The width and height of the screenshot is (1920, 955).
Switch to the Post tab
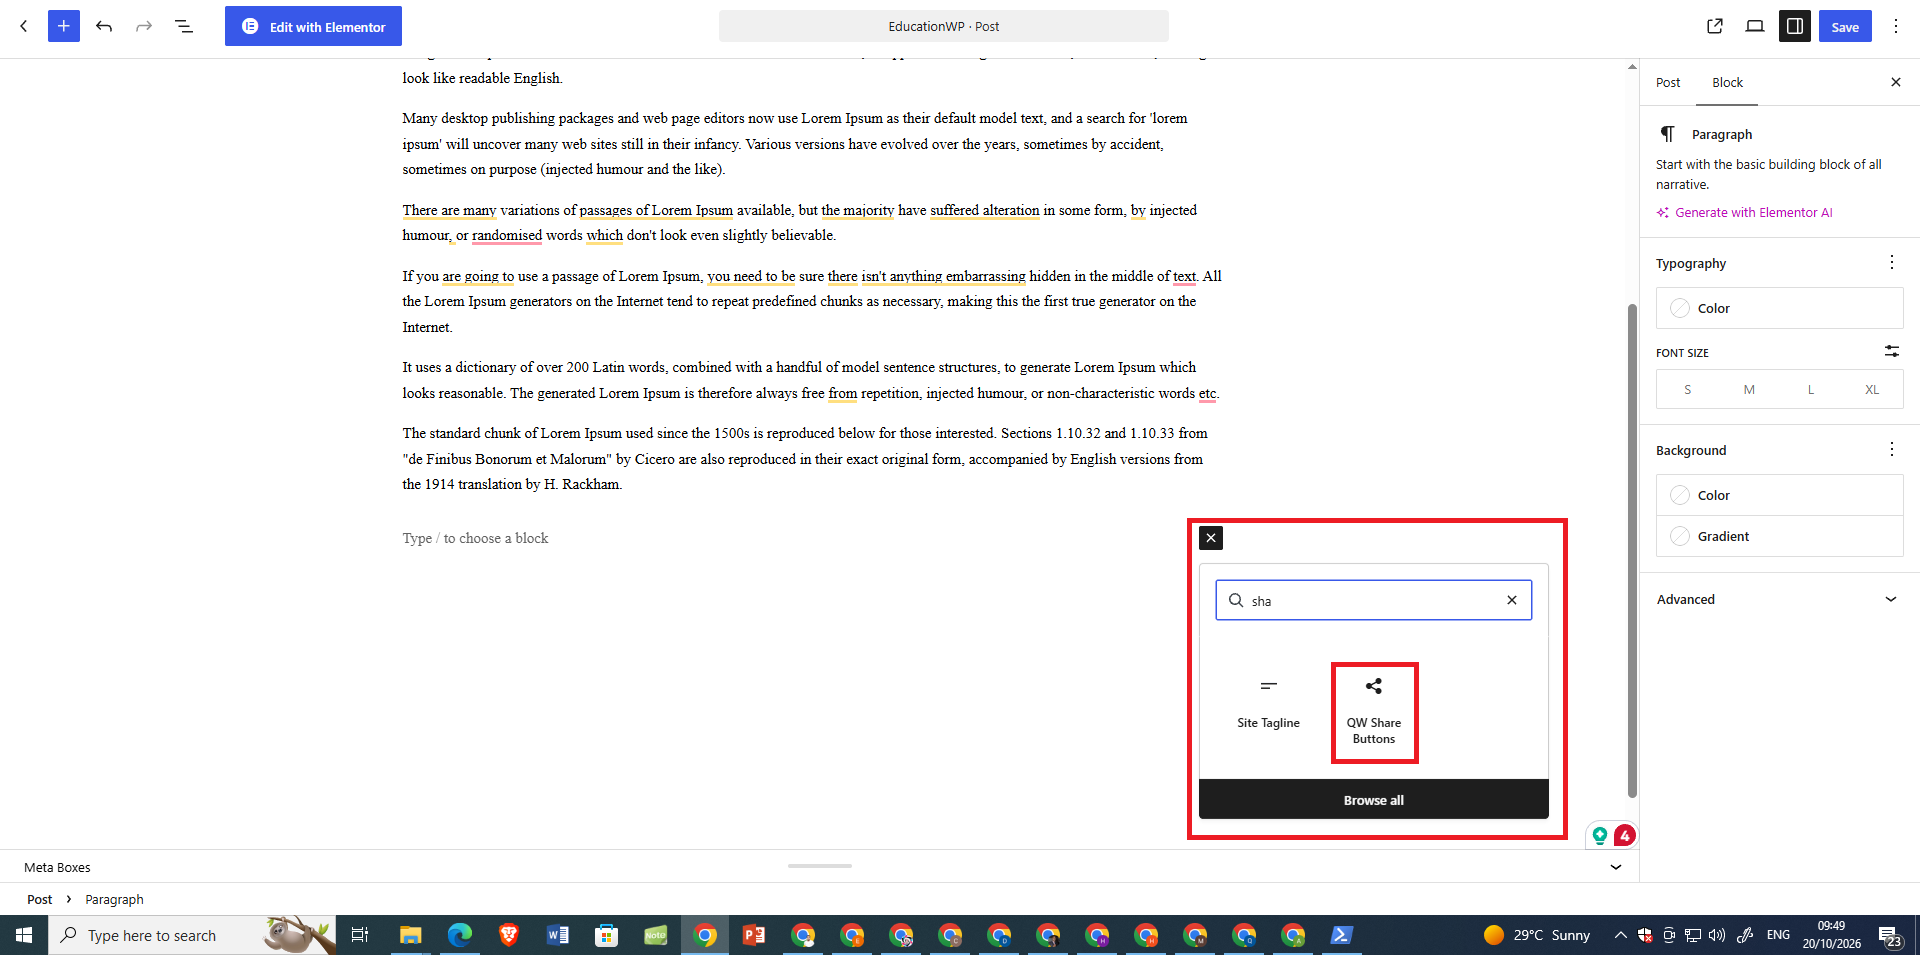(x=1668, y=82)
